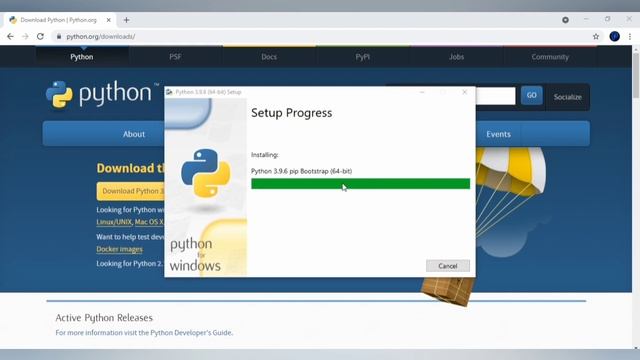Open the Docs top navigation tab
The height and width of the screenshot is (360, 640).
269,57
